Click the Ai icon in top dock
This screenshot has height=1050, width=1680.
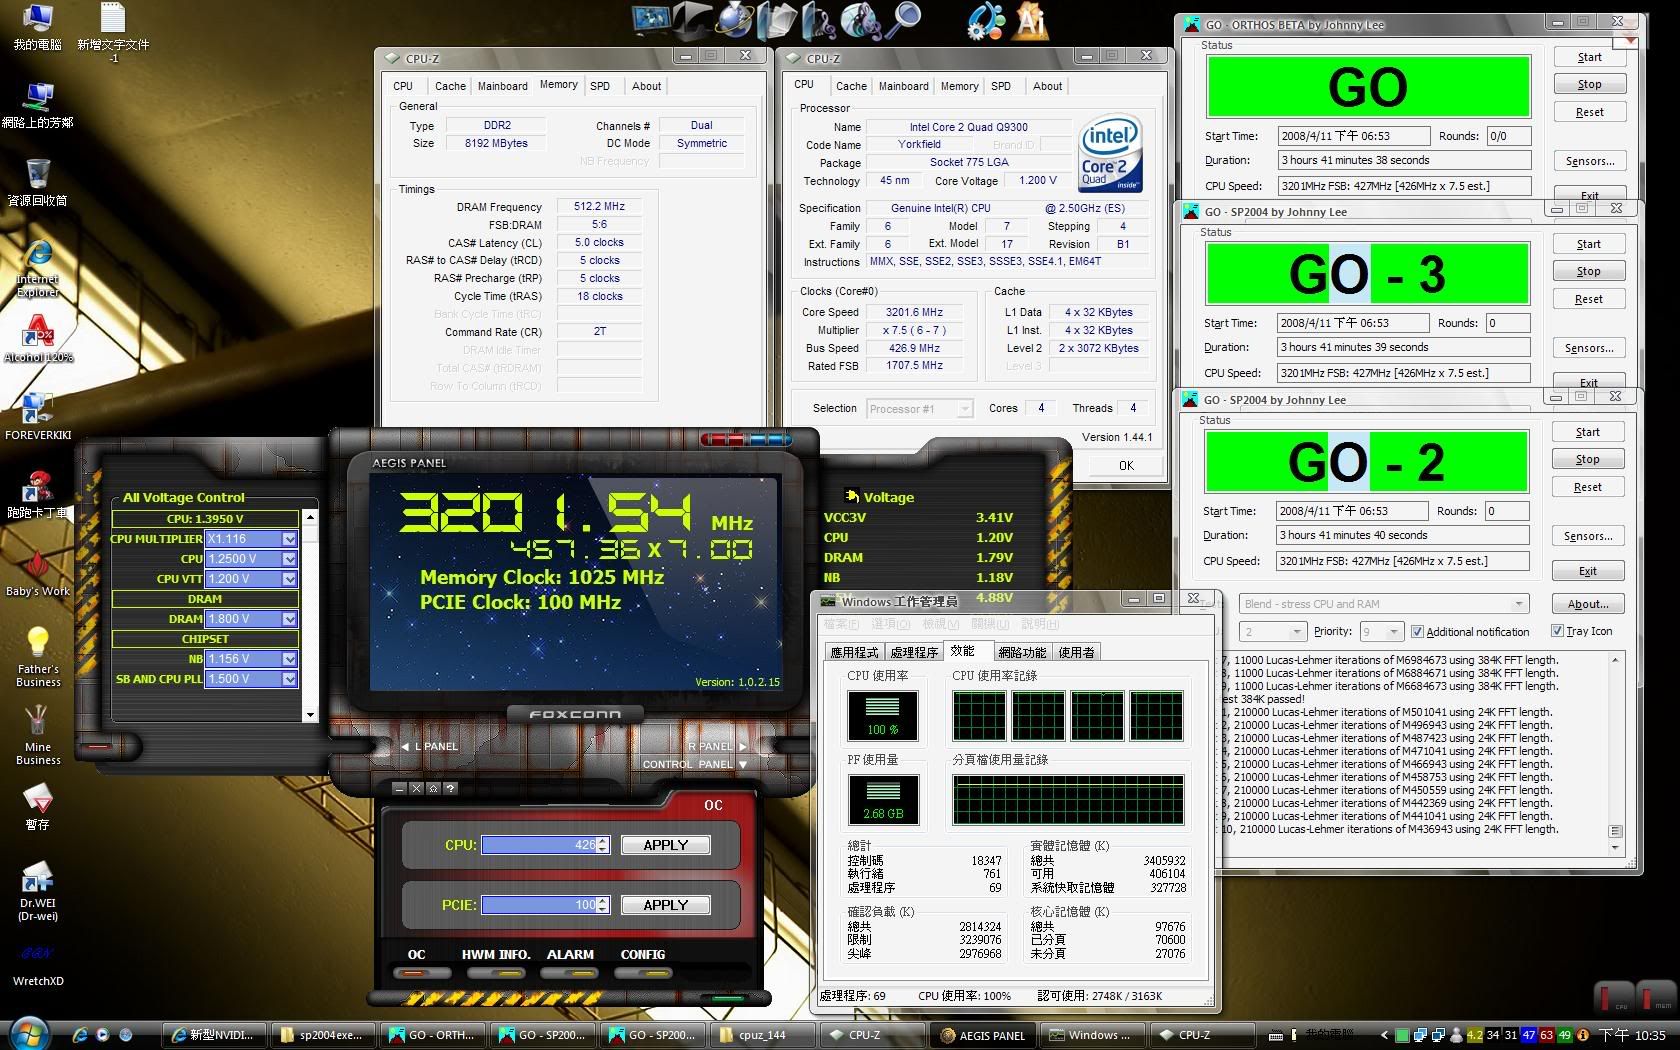(x=1031, y=20)
